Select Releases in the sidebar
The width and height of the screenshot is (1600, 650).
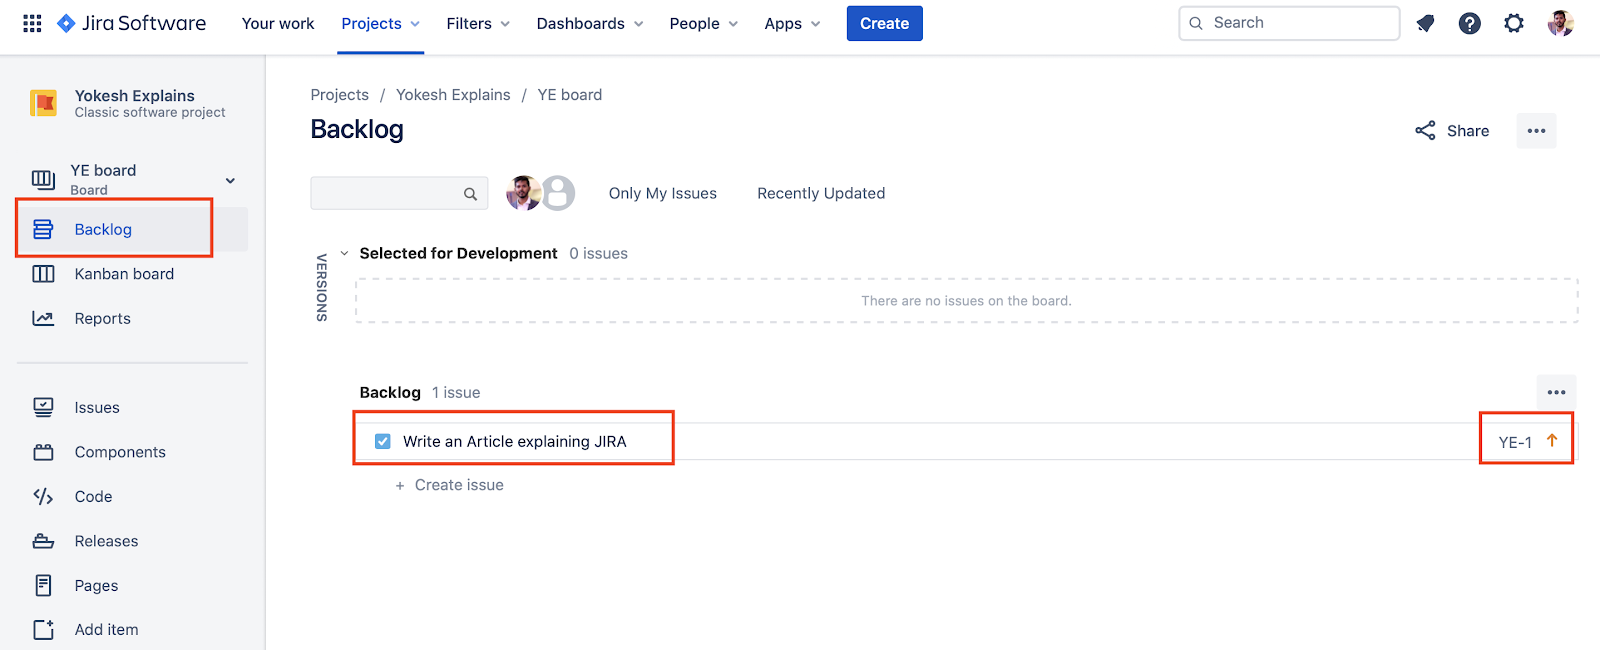click(x=106, y=541)
